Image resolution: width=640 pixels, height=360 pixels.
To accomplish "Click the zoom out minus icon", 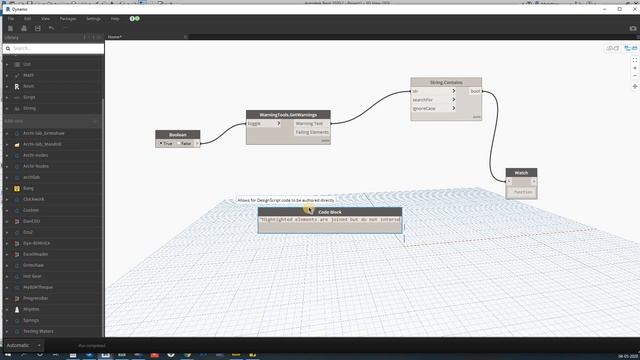I will coord(635,76).
